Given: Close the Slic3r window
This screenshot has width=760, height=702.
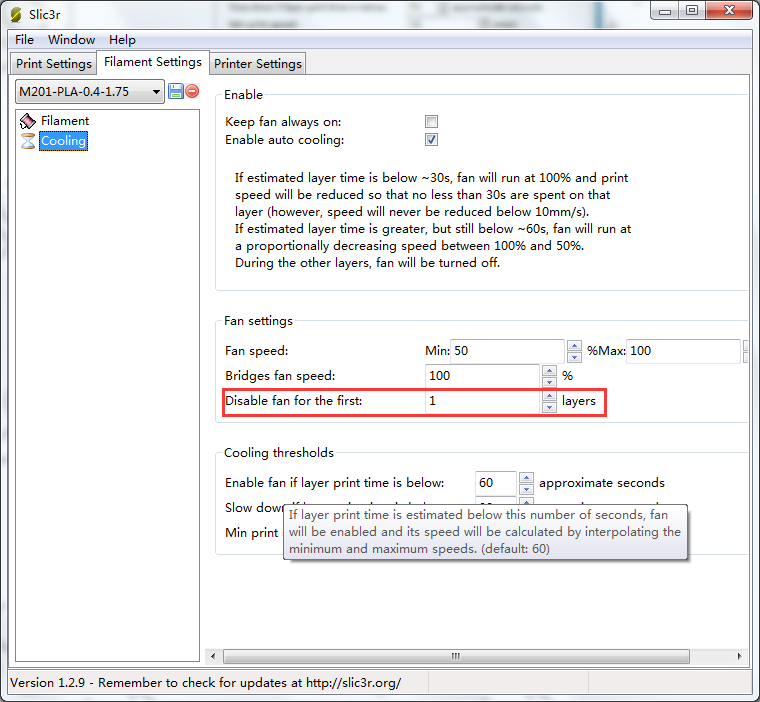Looking at the screenshot, I should click(x=729, y=11).
